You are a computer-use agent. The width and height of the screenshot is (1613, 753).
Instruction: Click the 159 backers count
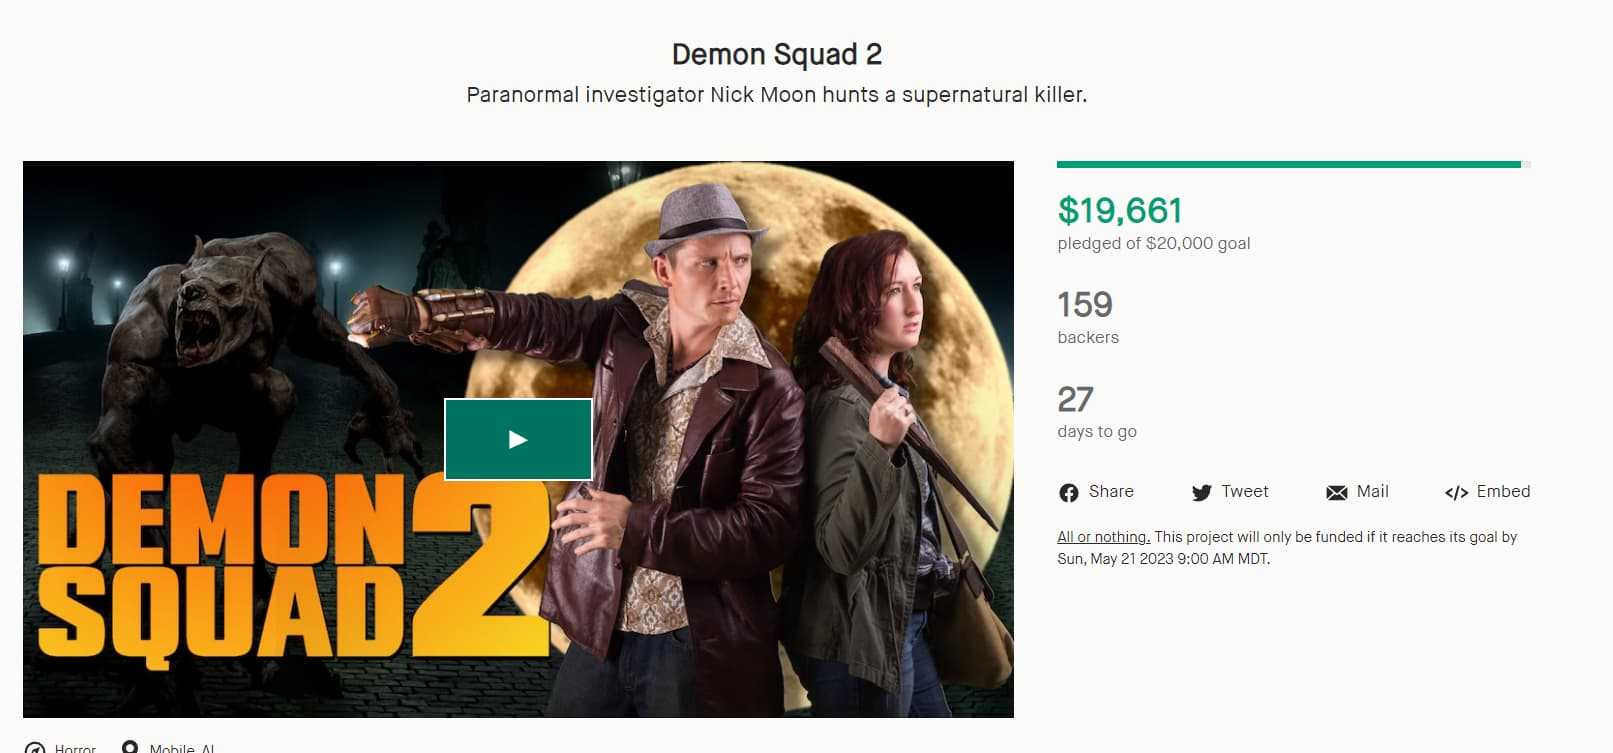click(1085, 304)
